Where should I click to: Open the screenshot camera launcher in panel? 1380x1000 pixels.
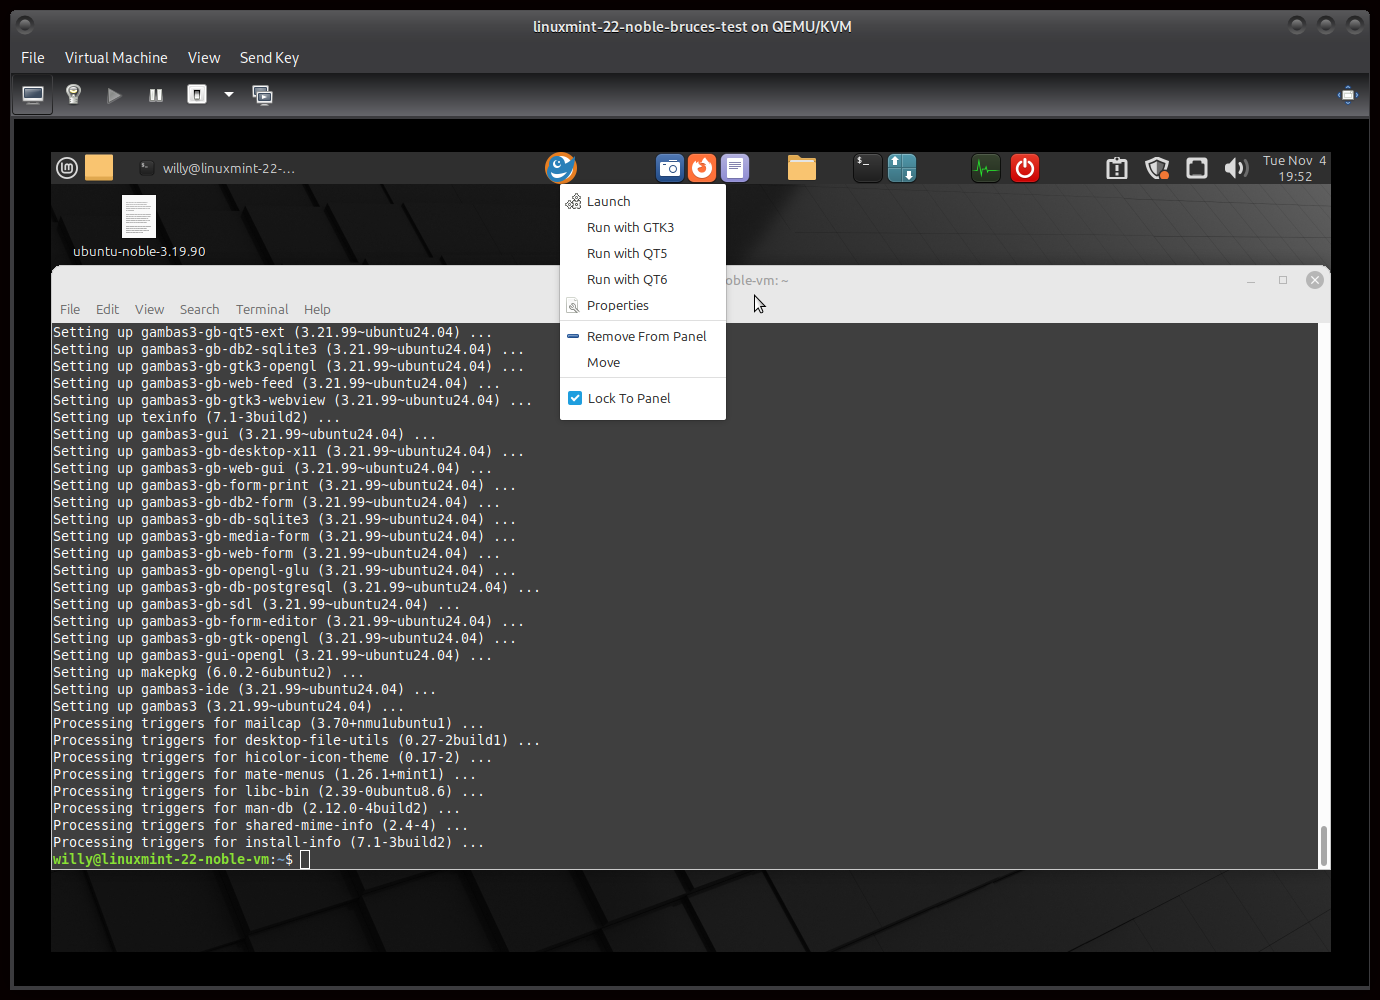coord(669,168)
